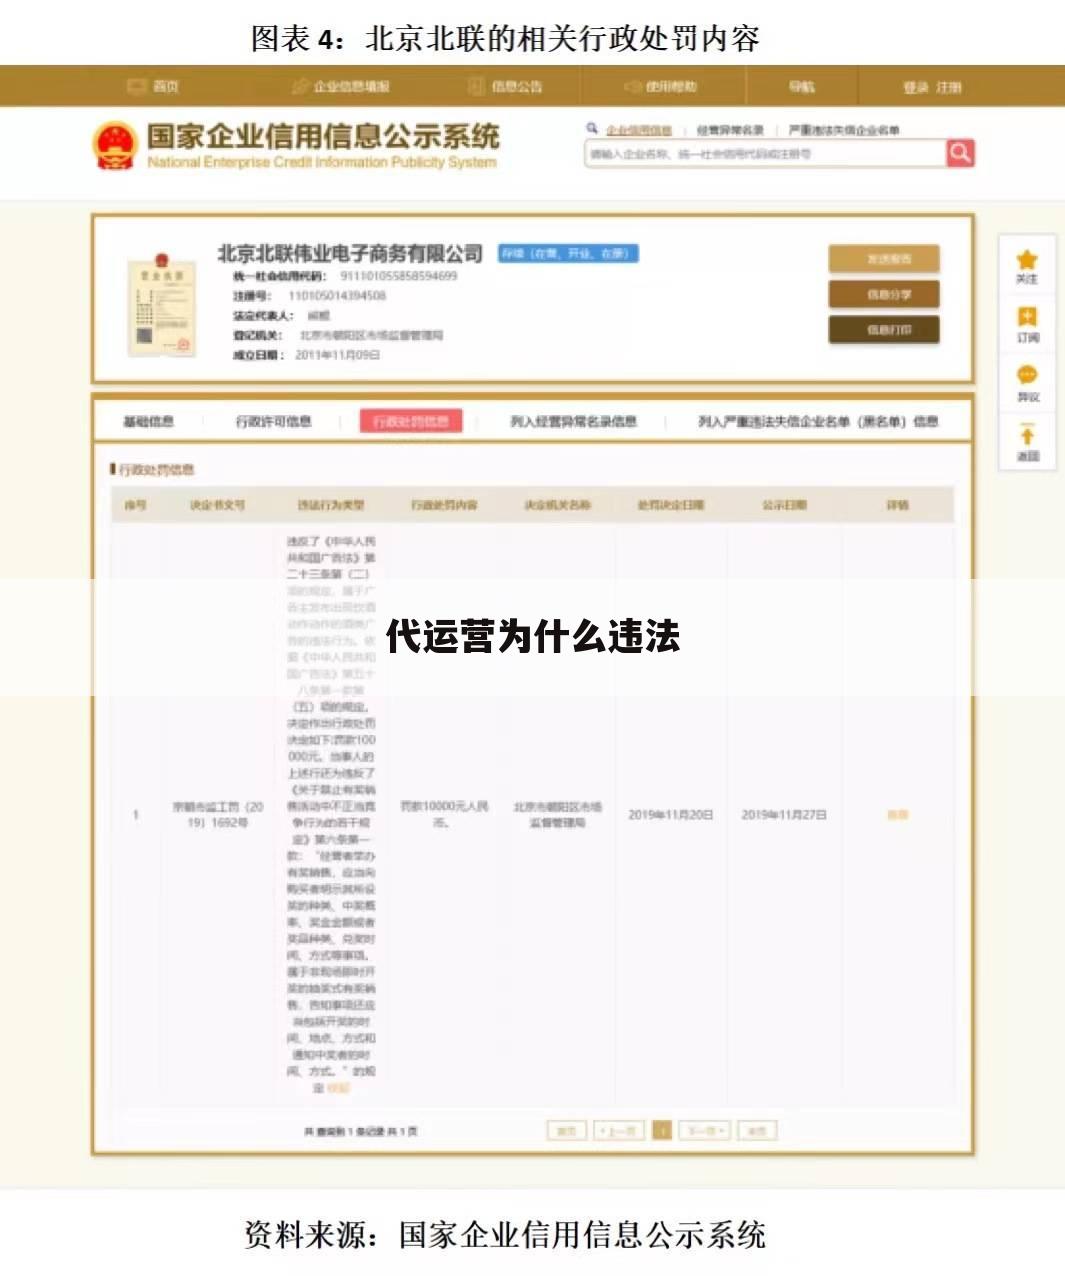Screen dimensions: 1065x1276
Task: Click the 代运营为什么违法 overlay caption
Action: (533, 637)
